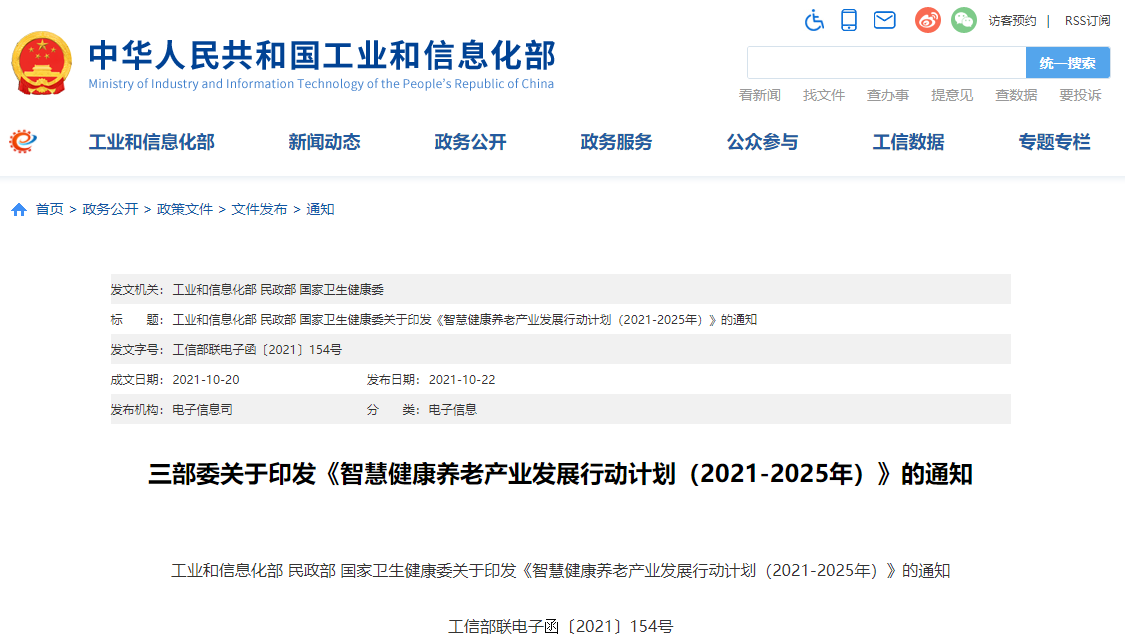Image resolution: width=1125 pixels, height=643 pixels.
Task: Open the Weibo icon
Action: [928, 20]
